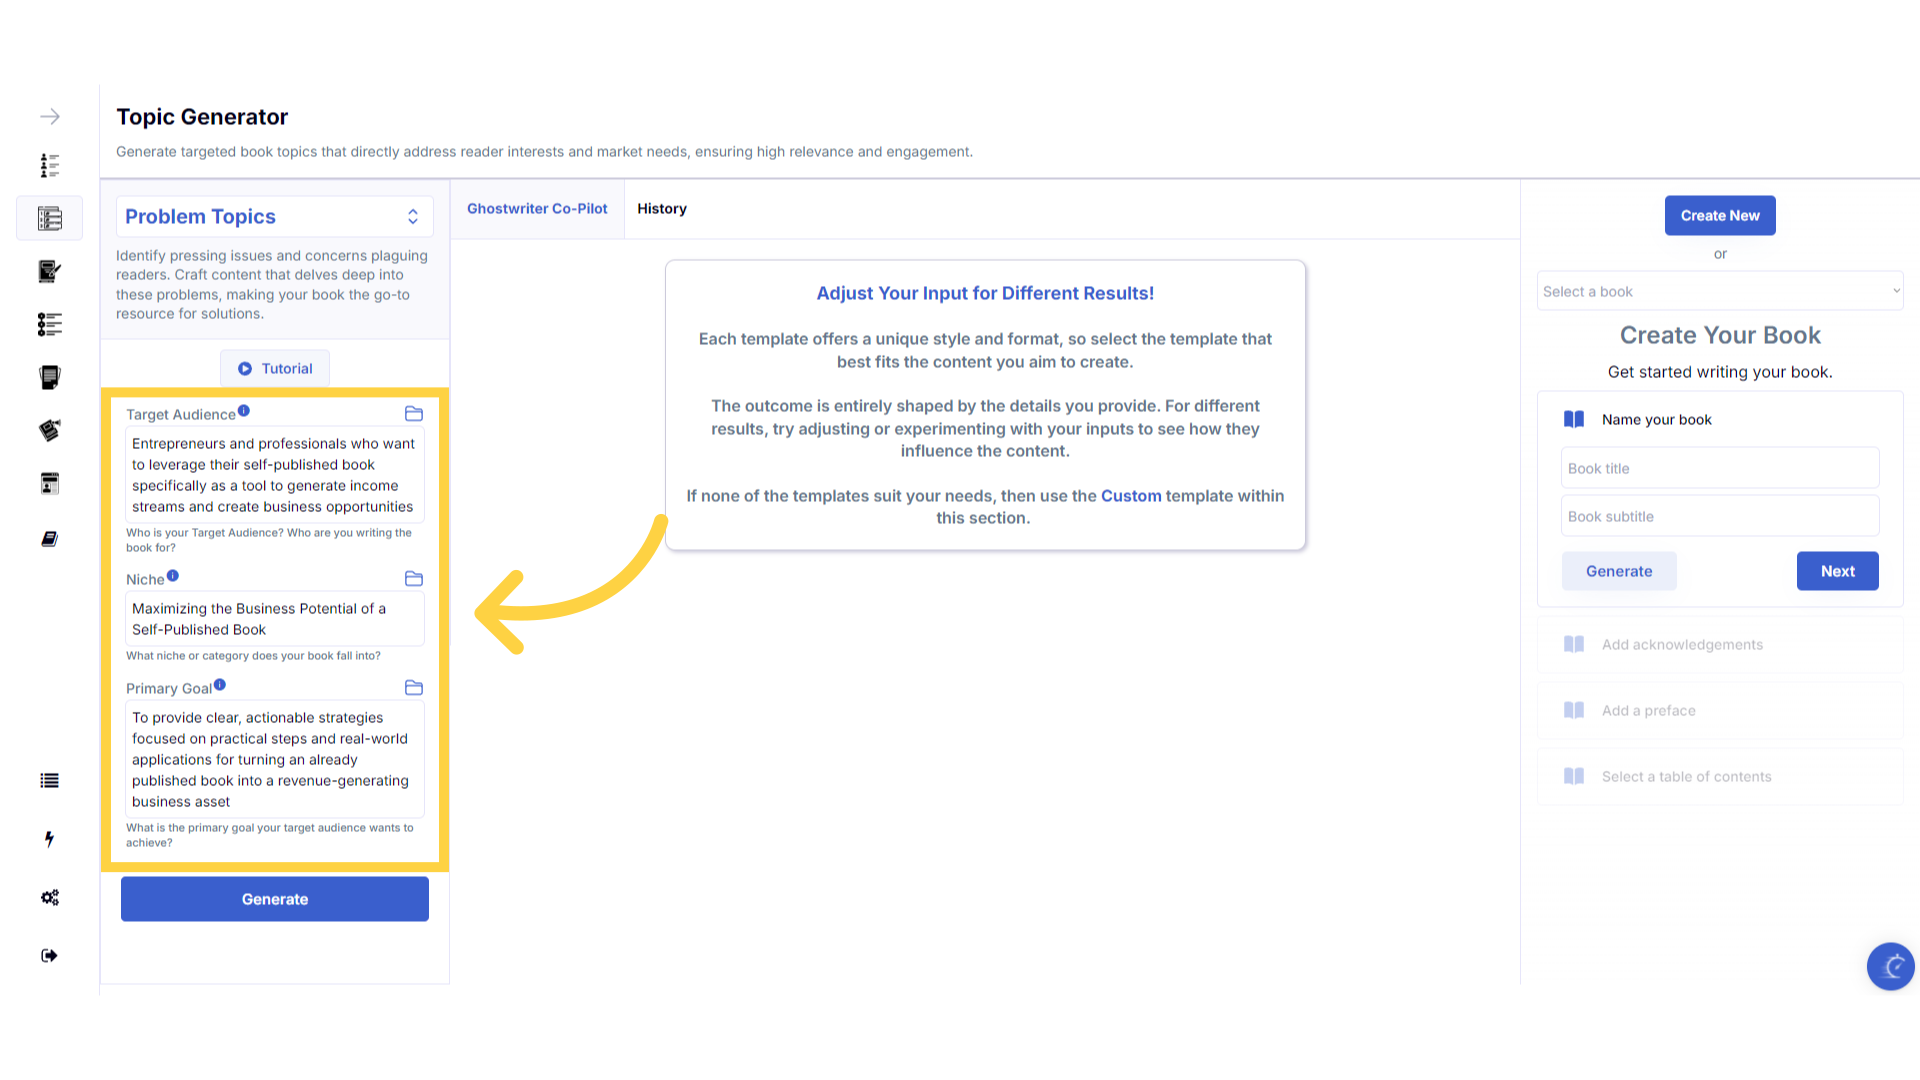Click the logout arrow sidebar icon

(x=50, y=956)
